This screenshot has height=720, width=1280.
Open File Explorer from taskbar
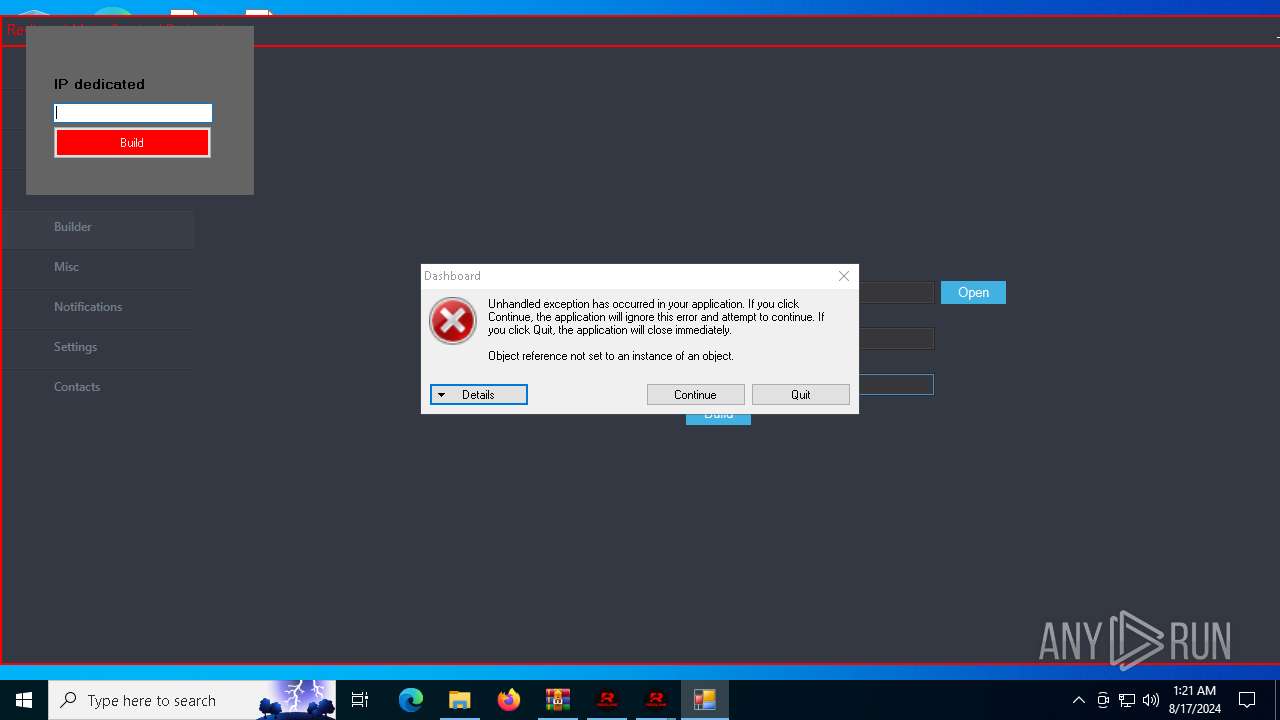pos(460,700)
